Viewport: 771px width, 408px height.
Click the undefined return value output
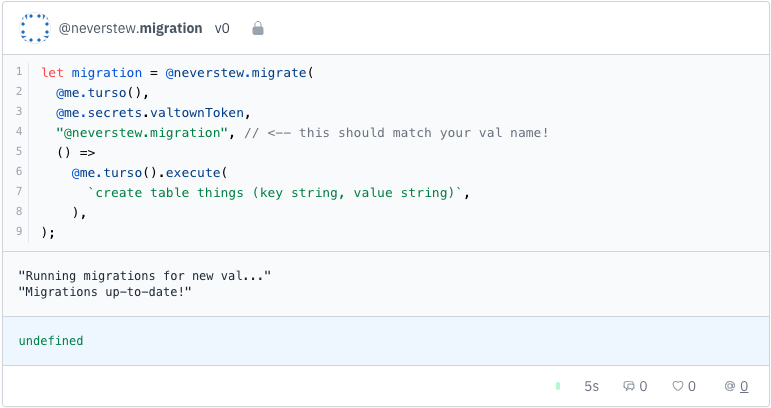(x=51, y=341)
